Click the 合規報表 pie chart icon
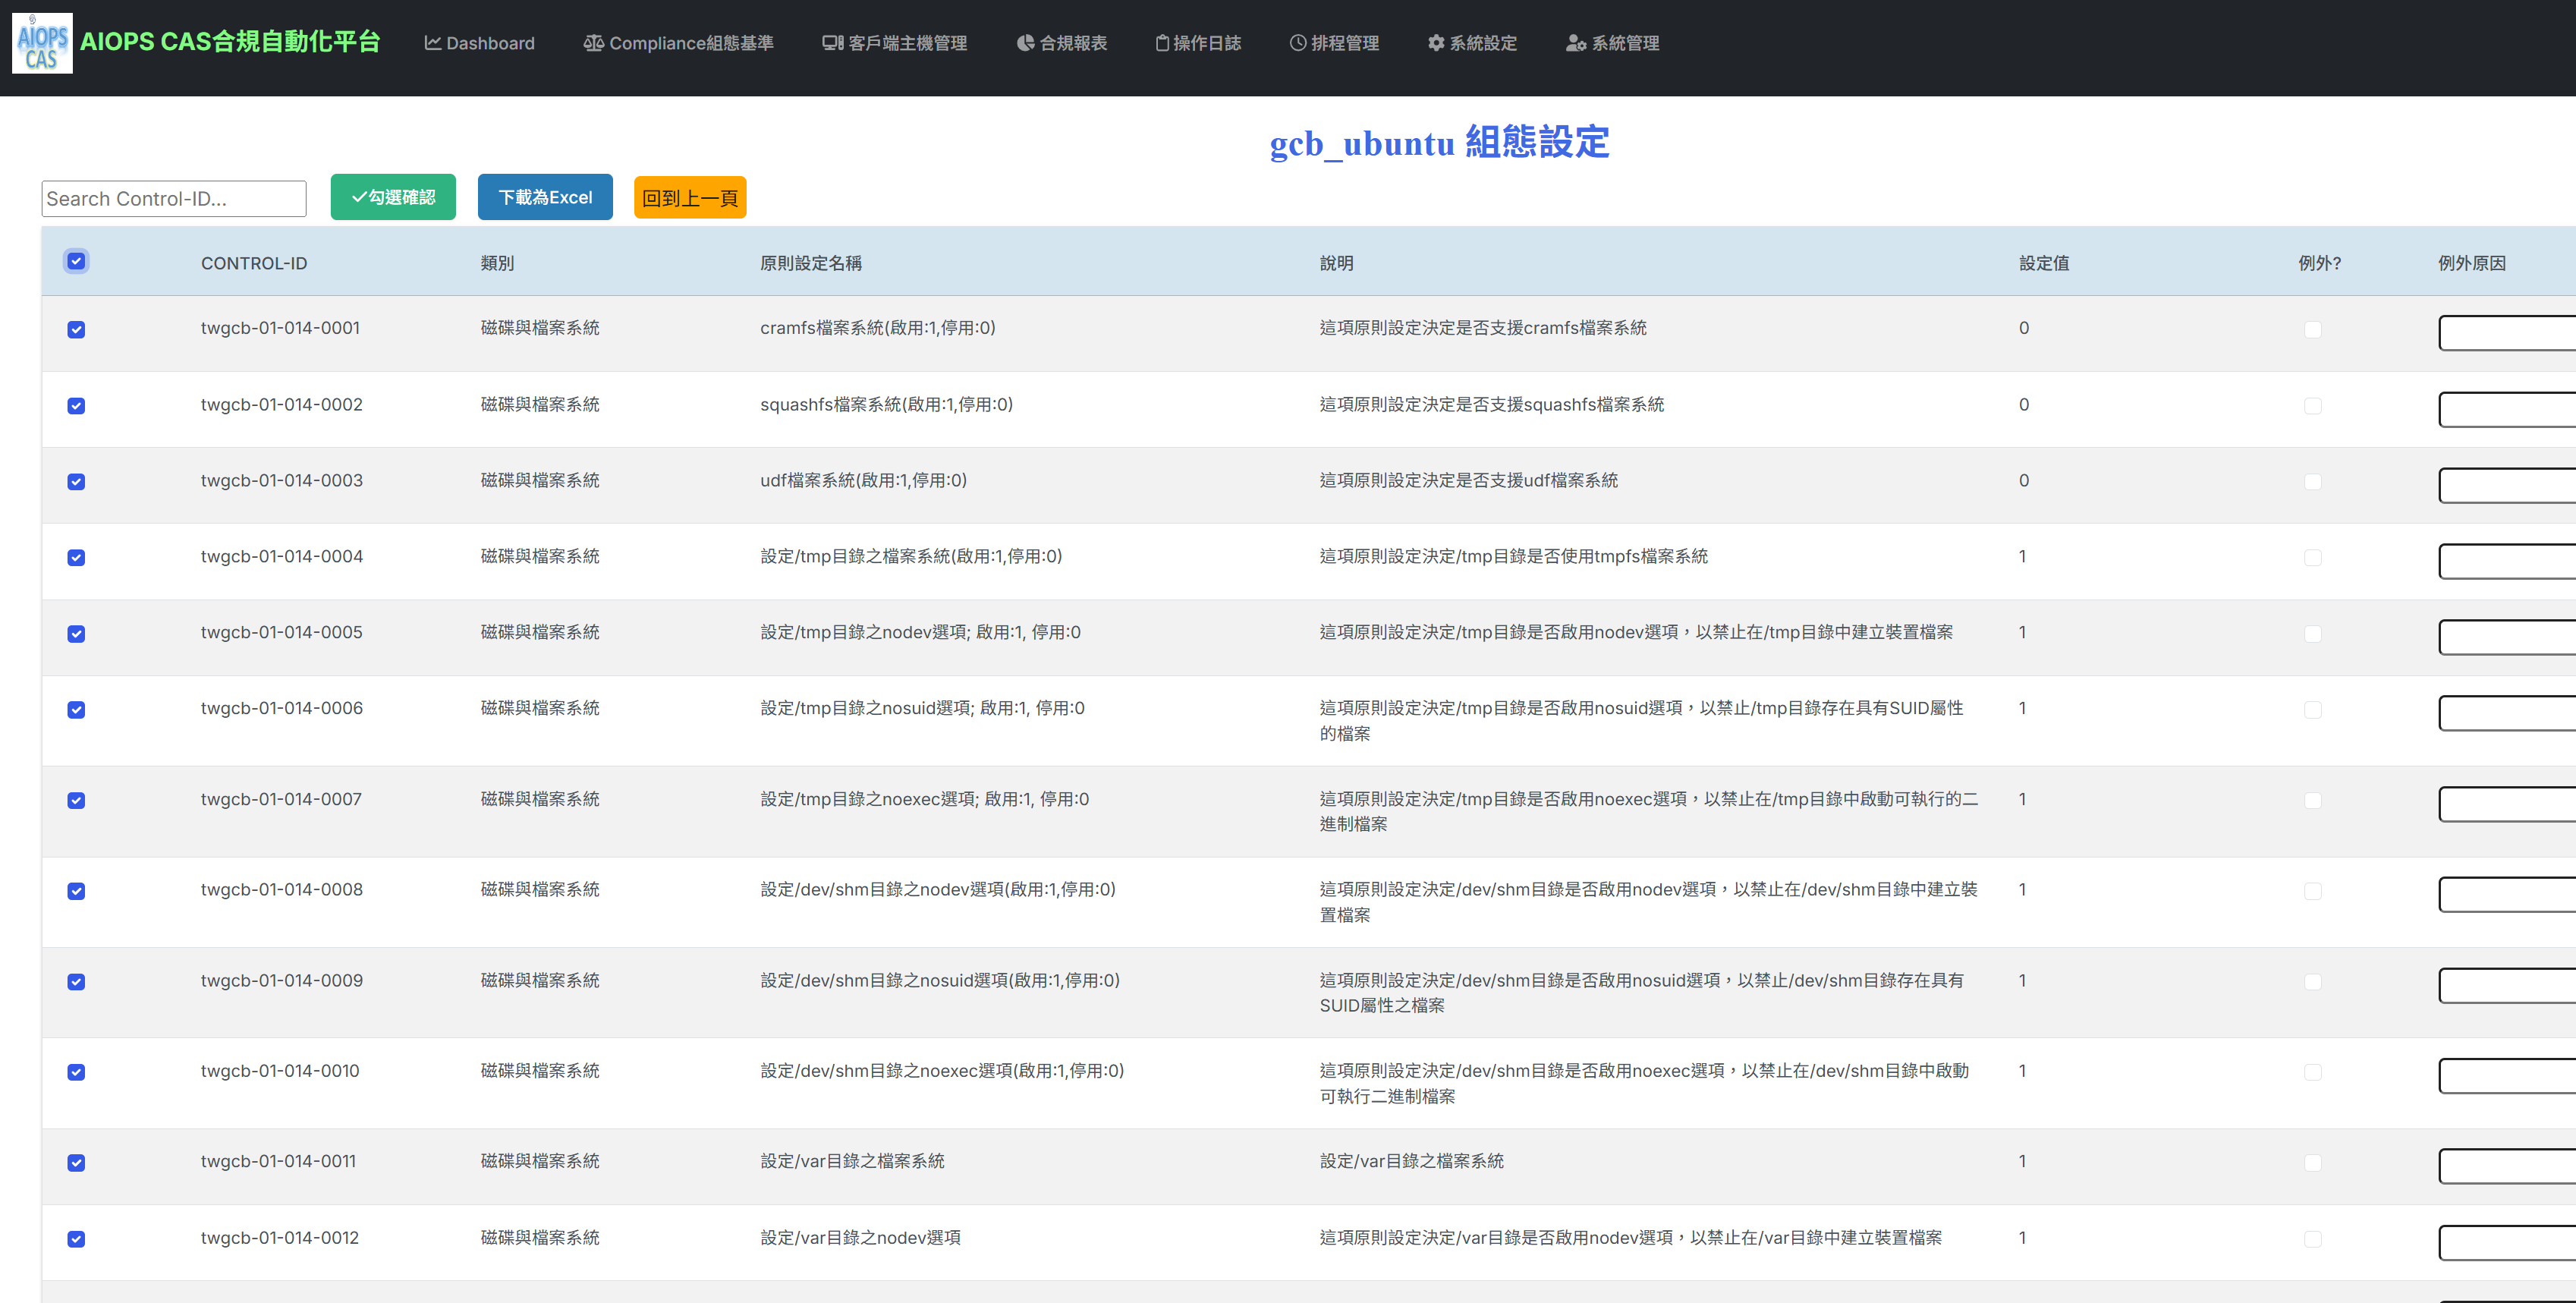2576x1303 pixels. point(1025,43)
